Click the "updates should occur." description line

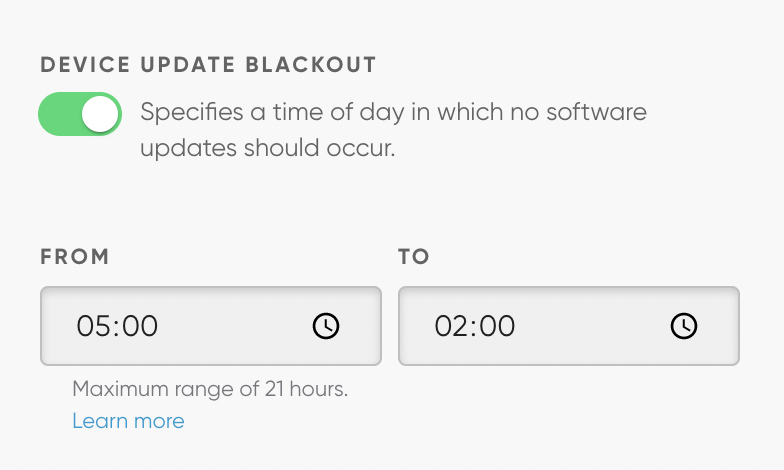point(268,149)
